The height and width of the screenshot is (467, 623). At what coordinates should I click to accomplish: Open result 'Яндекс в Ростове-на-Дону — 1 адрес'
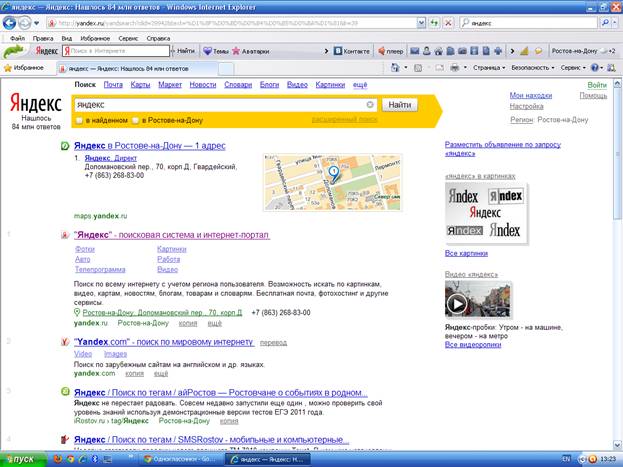[x=149, y=146]
